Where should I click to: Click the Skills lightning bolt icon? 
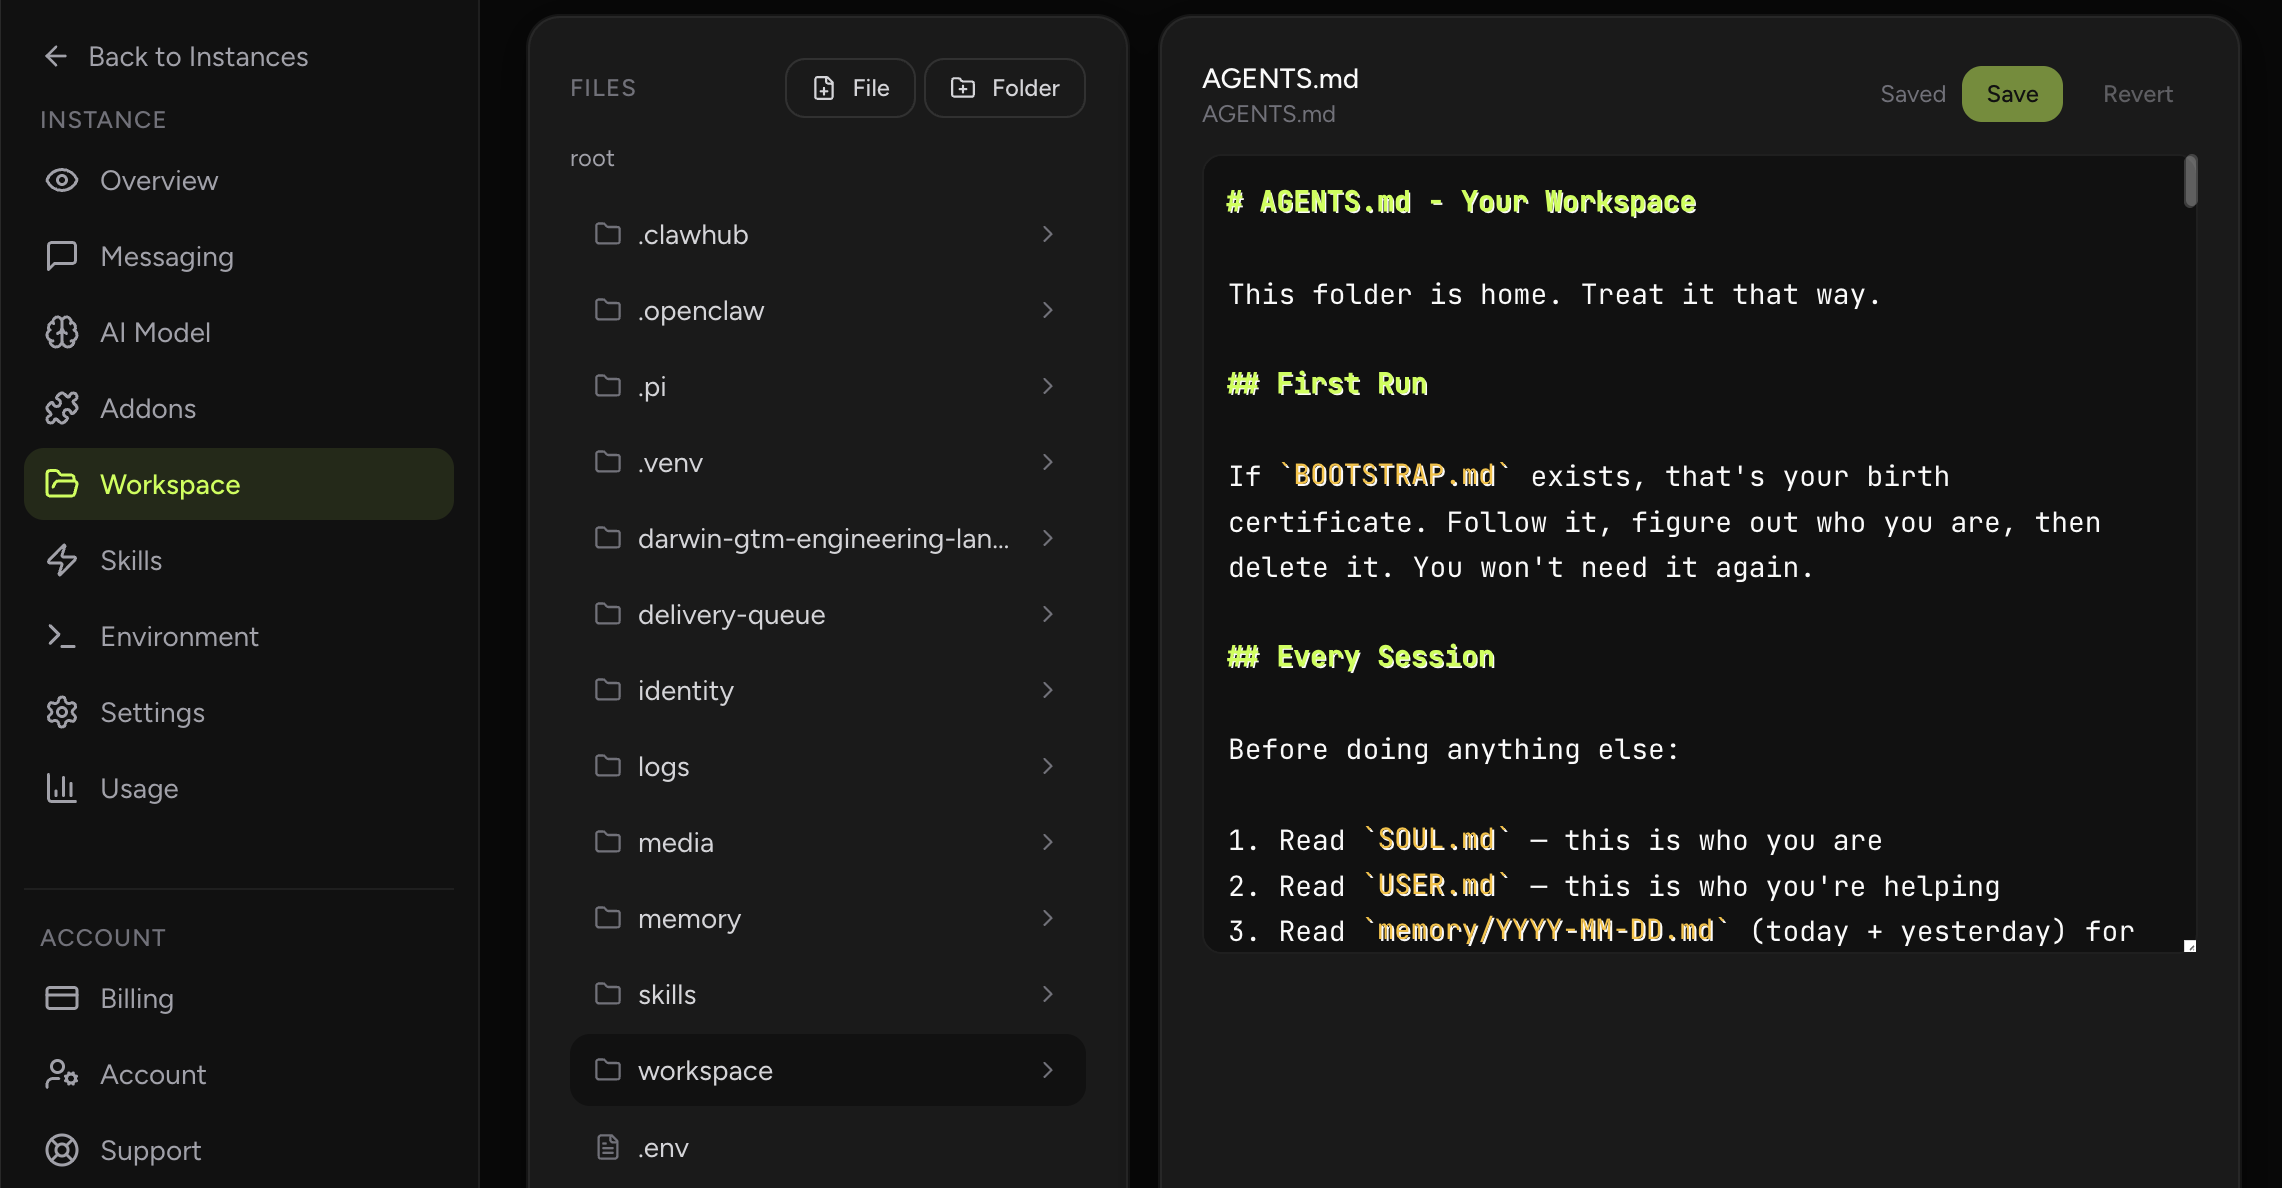pyautogui.click(x=62, y=561)
